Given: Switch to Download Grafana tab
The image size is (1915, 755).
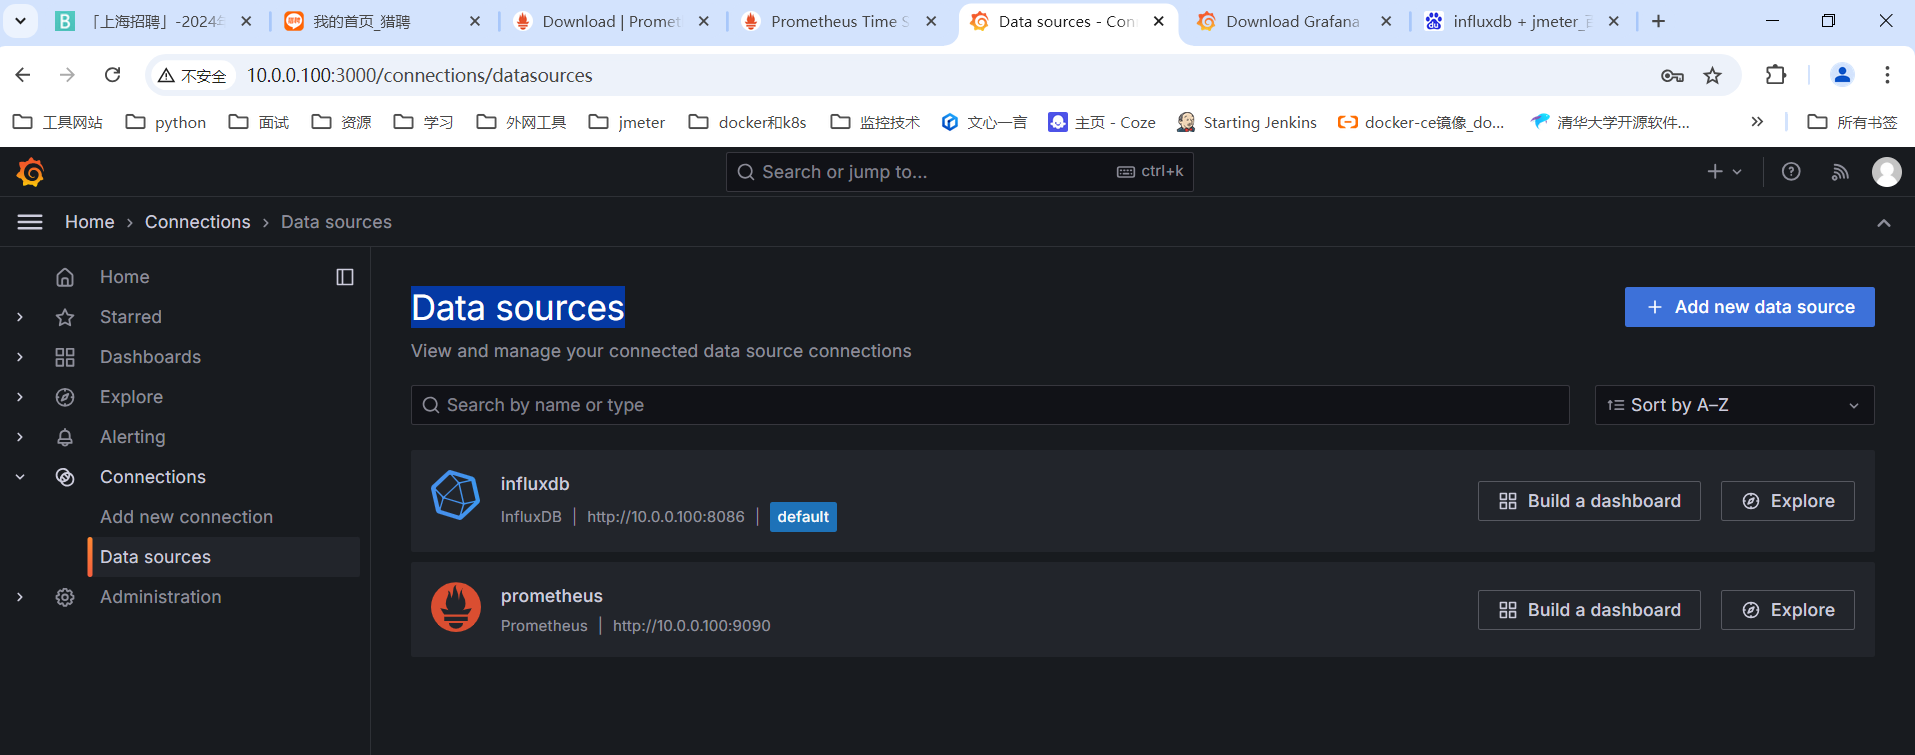Looking at the screenshot, I should point(1294,21).
